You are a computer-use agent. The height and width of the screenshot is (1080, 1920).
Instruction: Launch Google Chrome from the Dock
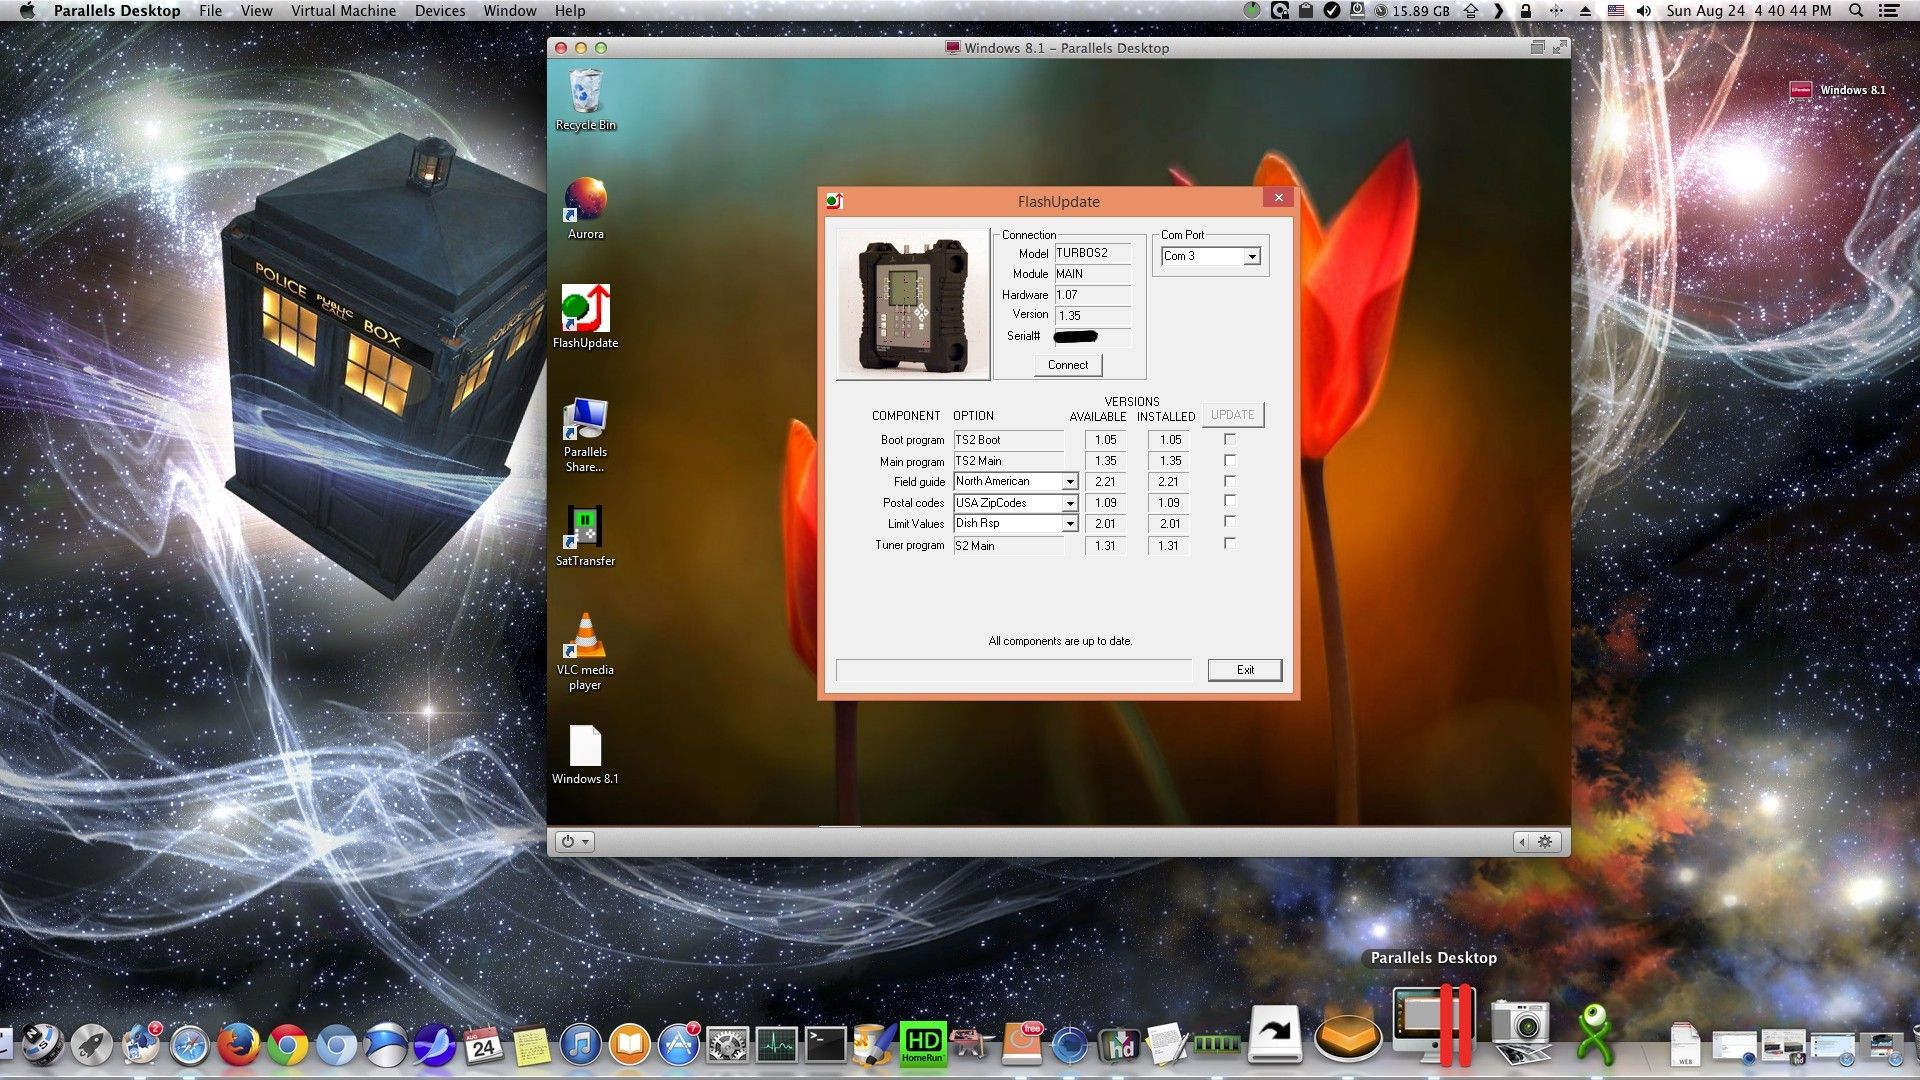(x=287, y=1046)
